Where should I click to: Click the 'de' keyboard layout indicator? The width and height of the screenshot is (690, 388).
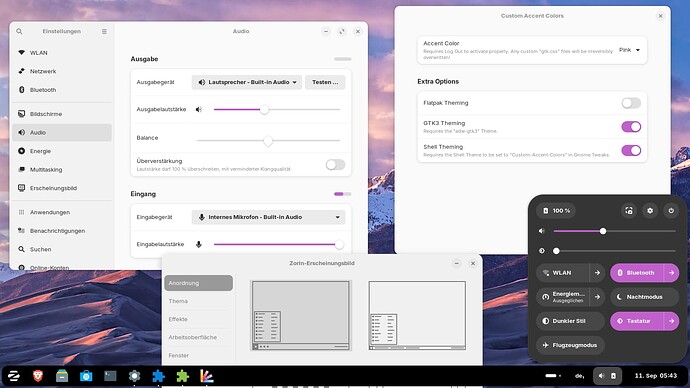tap(580, 376)
